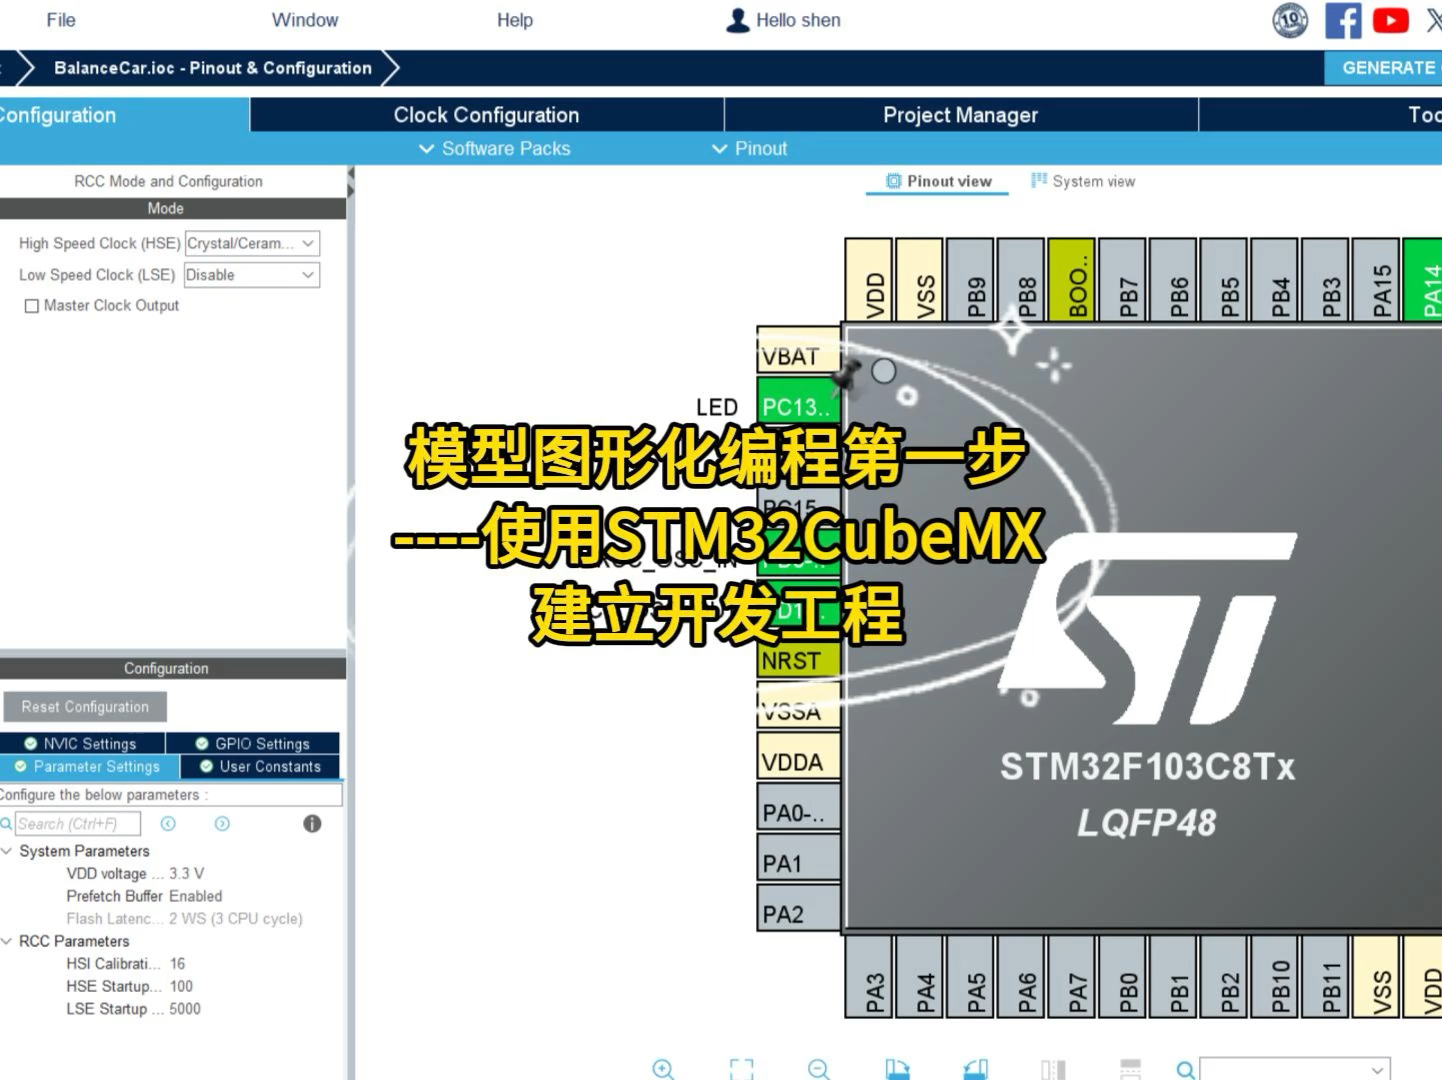Toggle the Master Clock Output checkbox
Viewport: 1442px width, 1080px height.
(31, 305)
